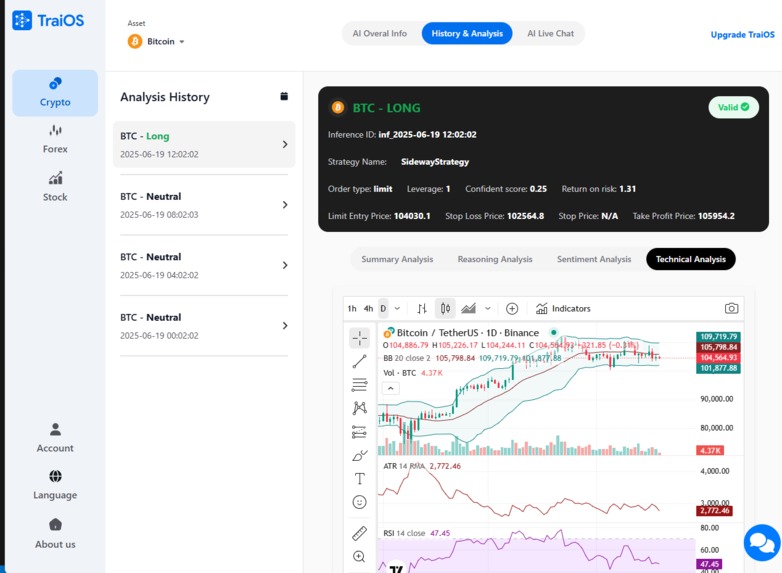Open the Stock section in sidebar
This screenshot has height=573, width=782.
[55, 187]
